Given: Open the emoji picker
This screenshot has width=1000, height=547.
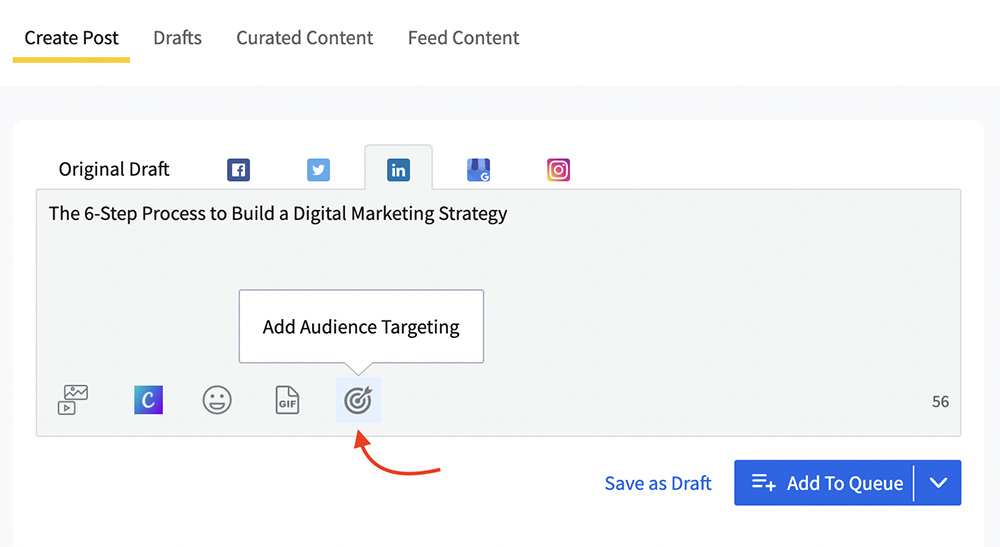Looking at the screenshot, I should (x=217, y=400).
